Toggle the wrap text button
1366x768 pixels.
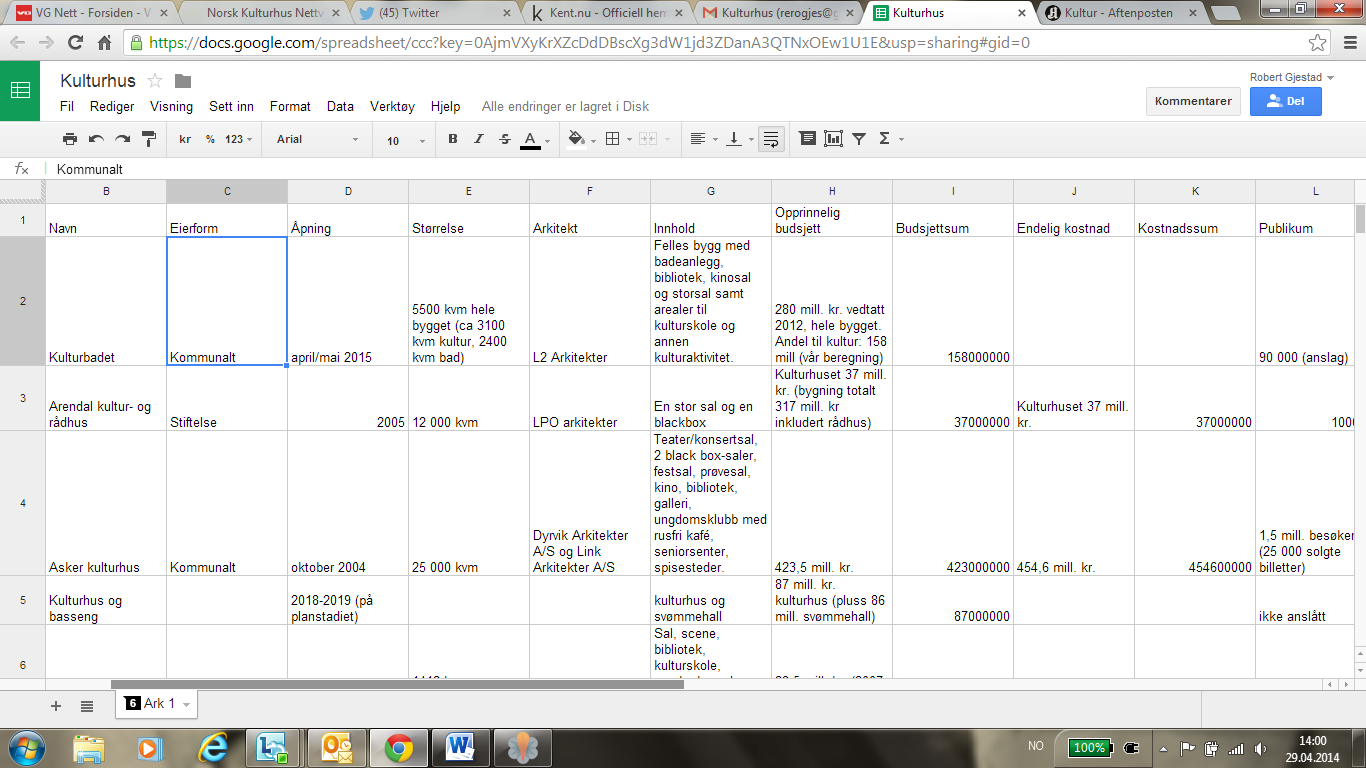click(x=771, y=139)
